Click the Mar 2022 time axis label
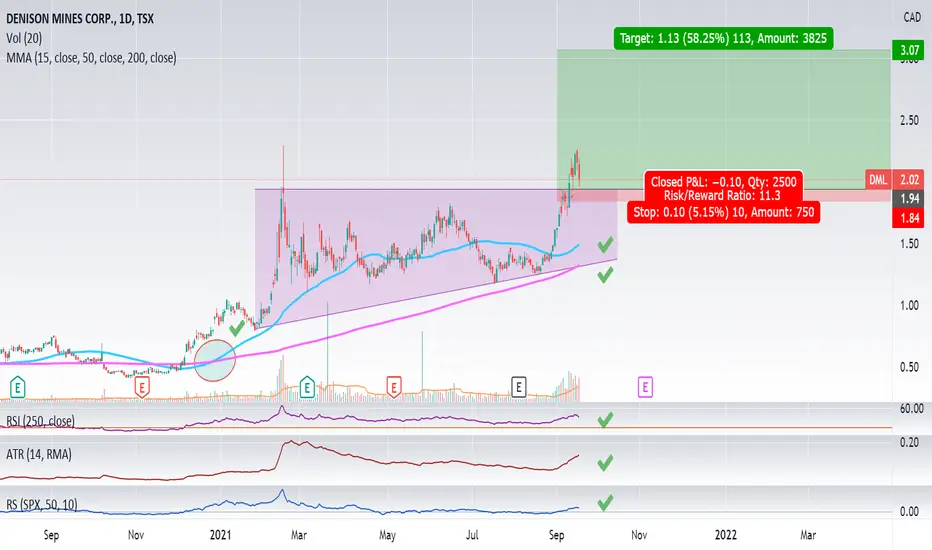The height and width of the screenshot is (550, 932). pyautogui.click(x=808, y=535)
